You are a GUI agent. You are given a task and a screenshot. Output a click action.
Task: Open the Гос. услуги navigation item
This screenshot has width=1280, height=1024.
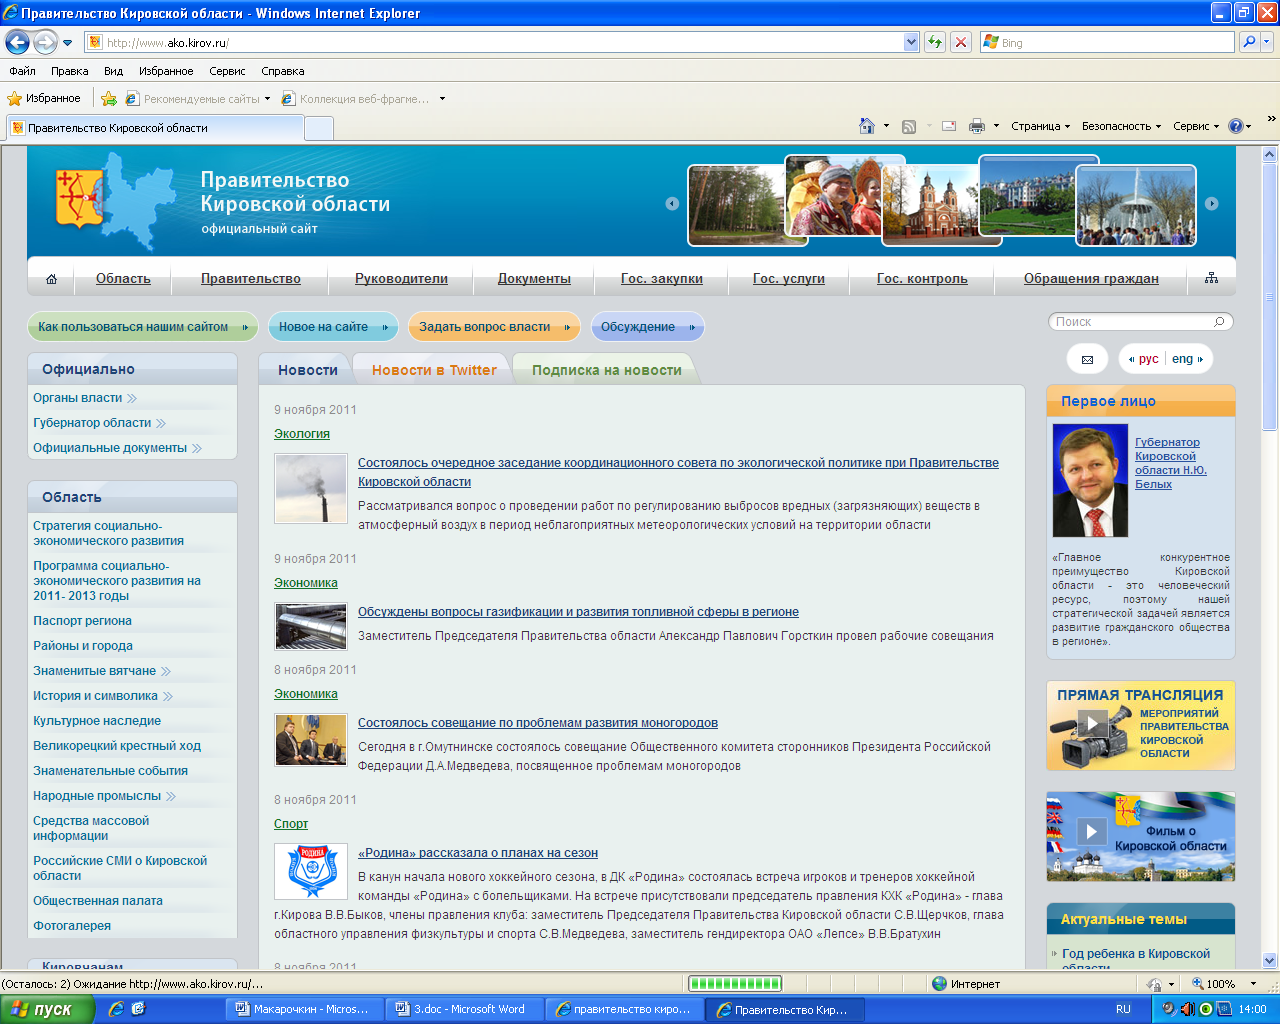(x=789, y=279)
